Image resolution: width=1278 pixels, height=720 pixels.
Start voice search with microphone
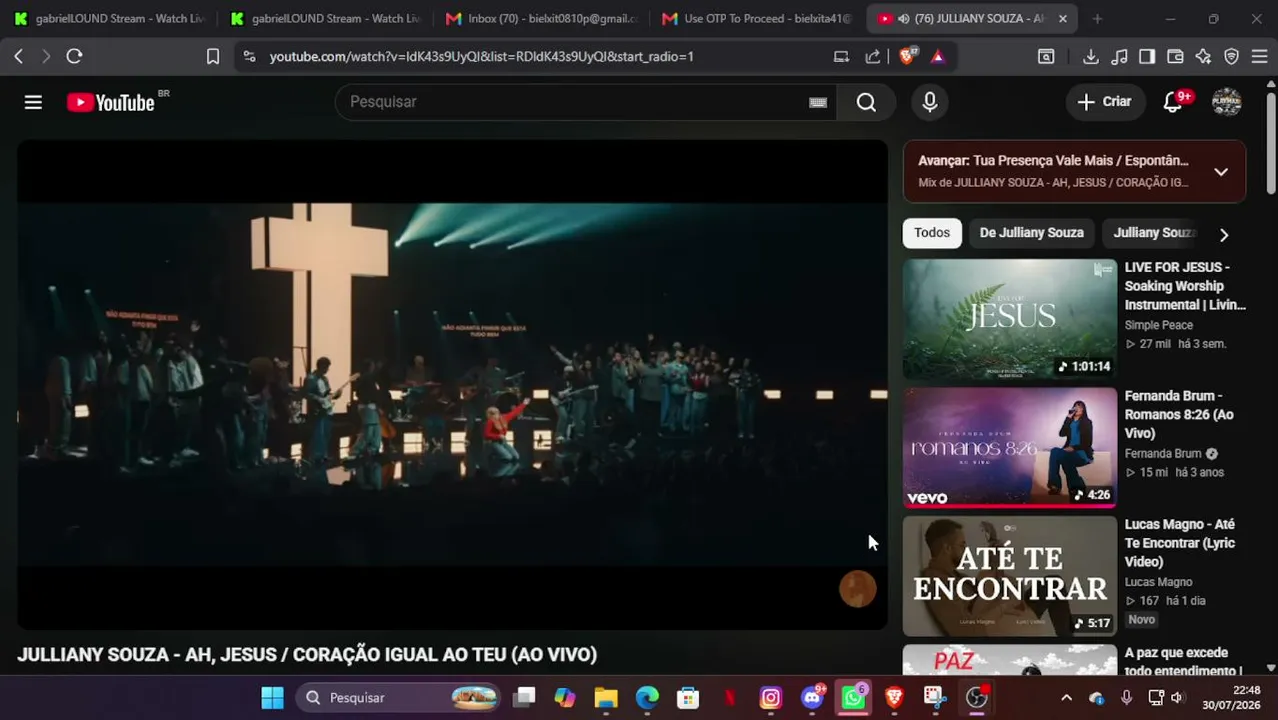(x=930, y=102)
